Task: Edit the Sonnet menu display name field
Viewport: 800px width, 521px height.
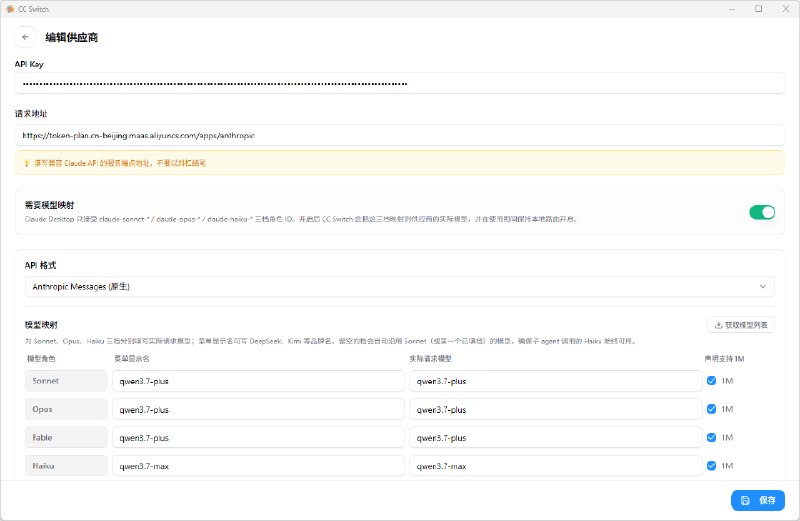Action: (x=258, y=381)
